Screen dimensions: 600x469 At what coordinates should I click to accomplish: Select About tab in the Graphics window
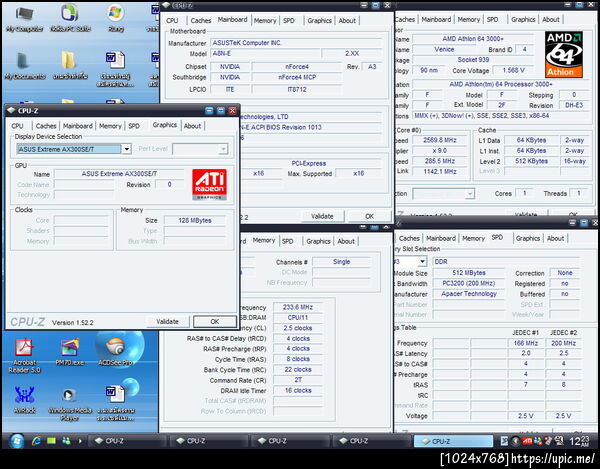click(192, 126)
